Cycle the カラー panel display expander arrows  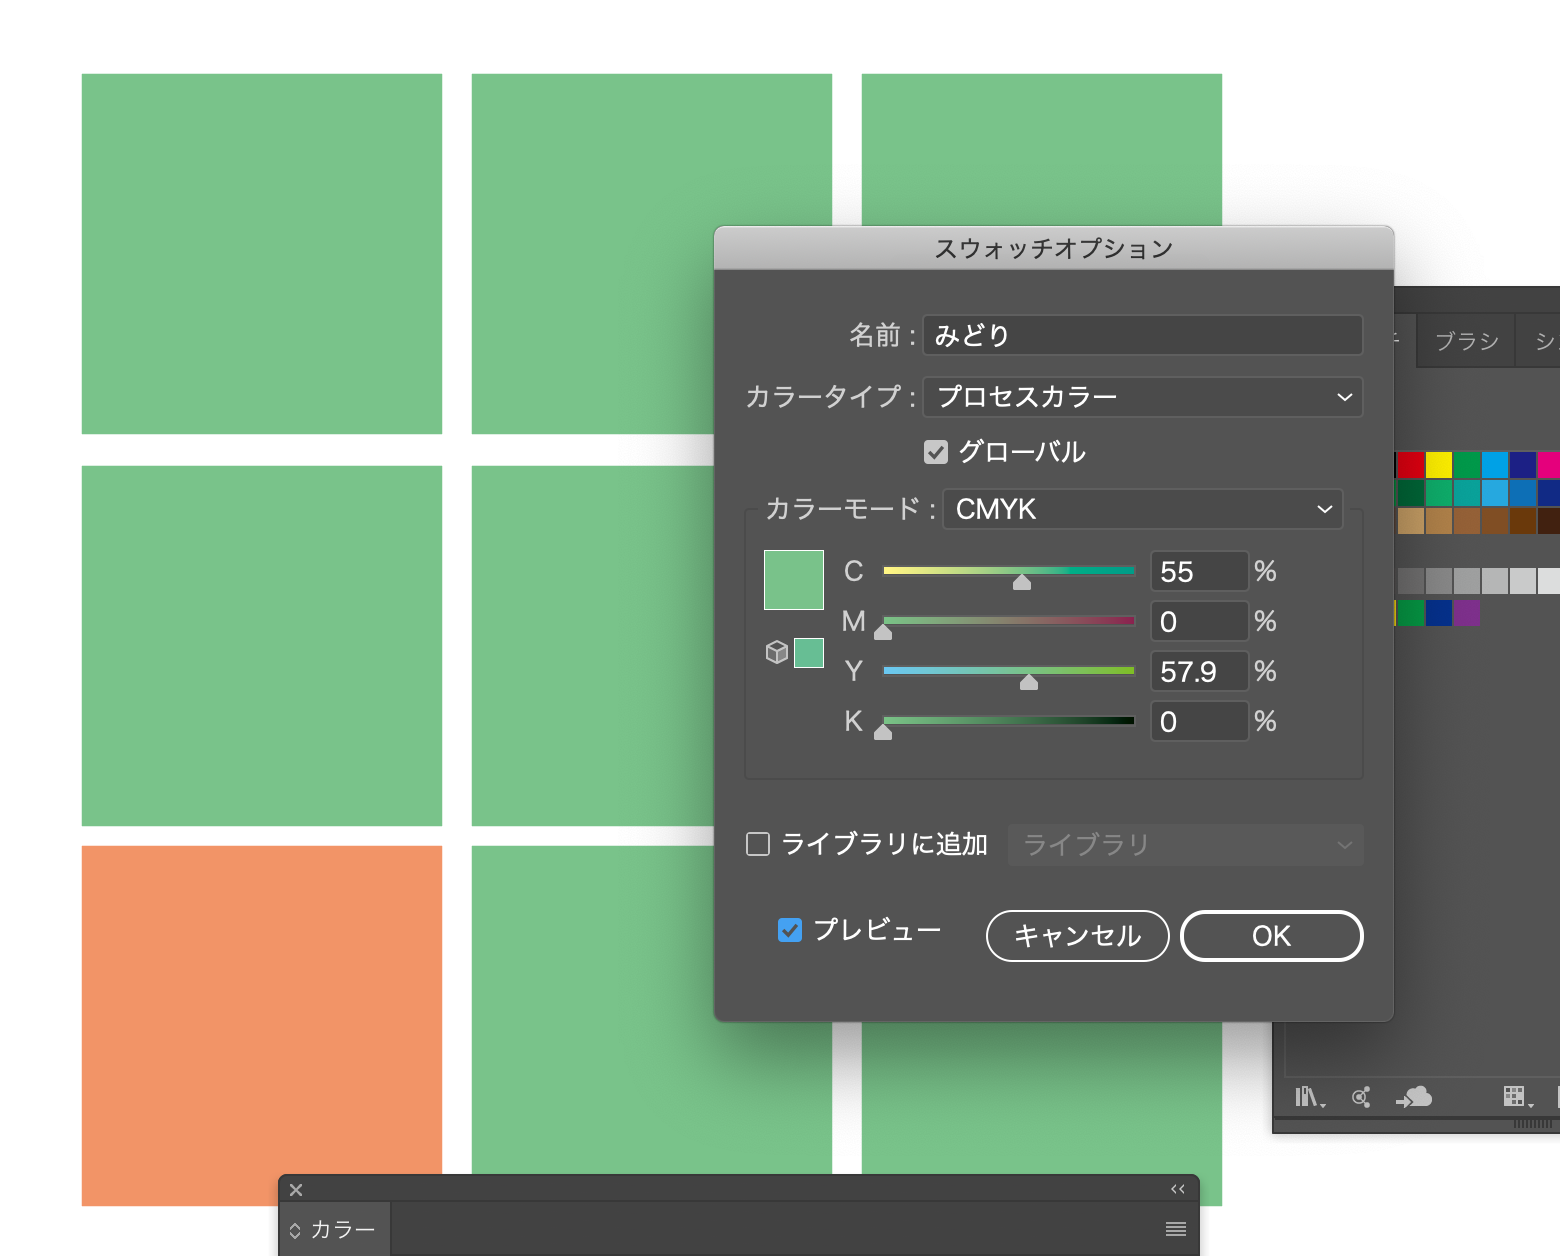(295, 1230)
